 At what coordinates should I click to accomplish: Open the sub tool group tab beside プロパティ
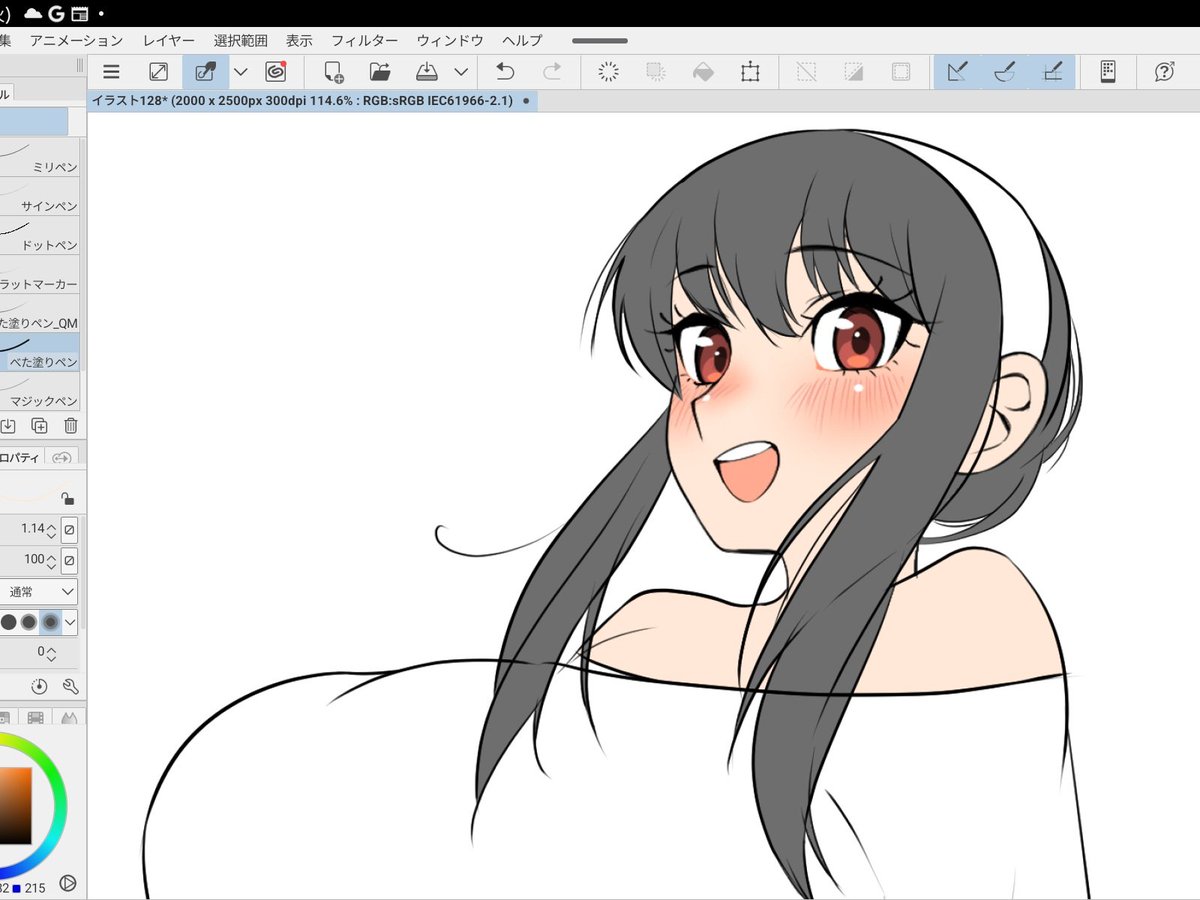pos(62,457)
